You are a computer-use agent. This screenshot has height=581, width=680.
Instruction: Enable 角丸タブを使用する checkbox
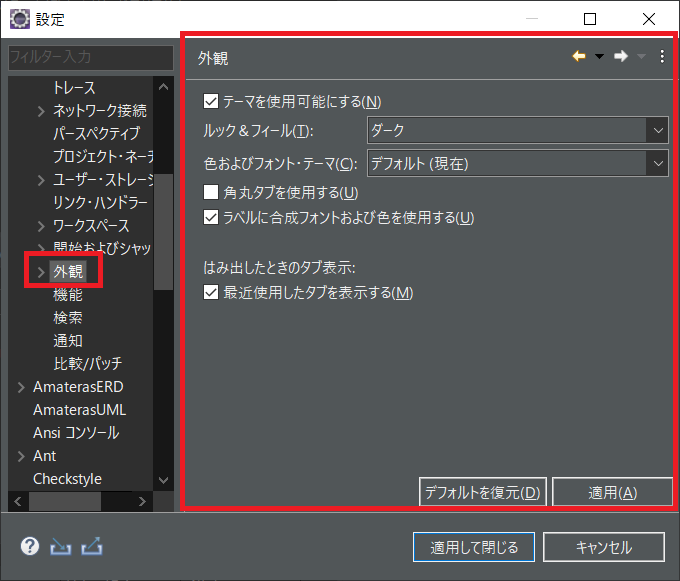point(211,192)
